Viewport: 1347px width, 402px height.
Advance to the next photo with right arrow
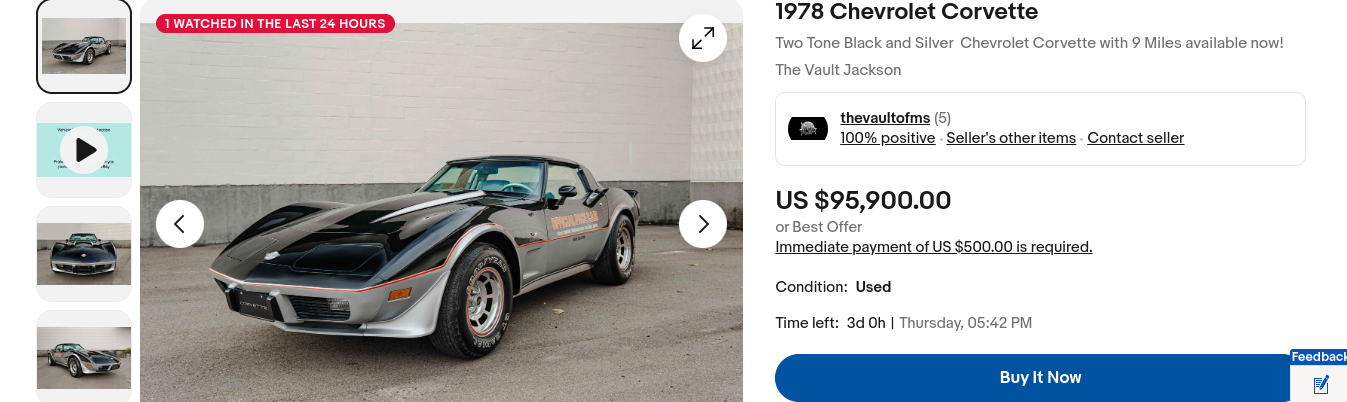click(x=703, y=224)
